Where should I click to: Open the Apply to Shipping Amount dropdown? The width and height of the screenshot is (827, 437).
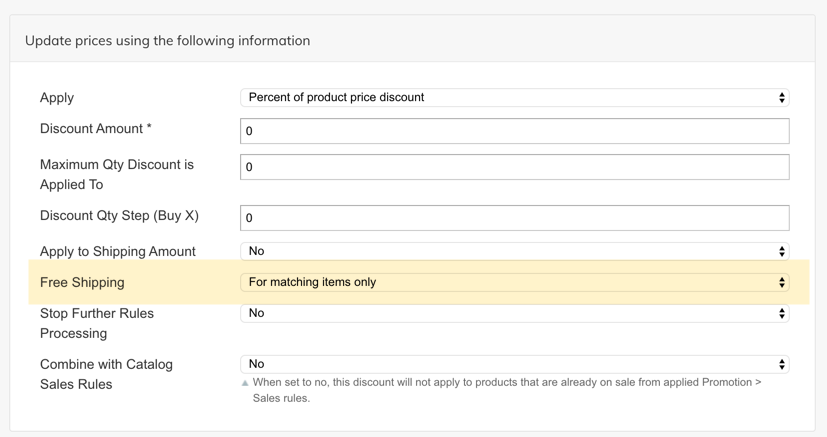pyautogui.click(x=514, y=252)
